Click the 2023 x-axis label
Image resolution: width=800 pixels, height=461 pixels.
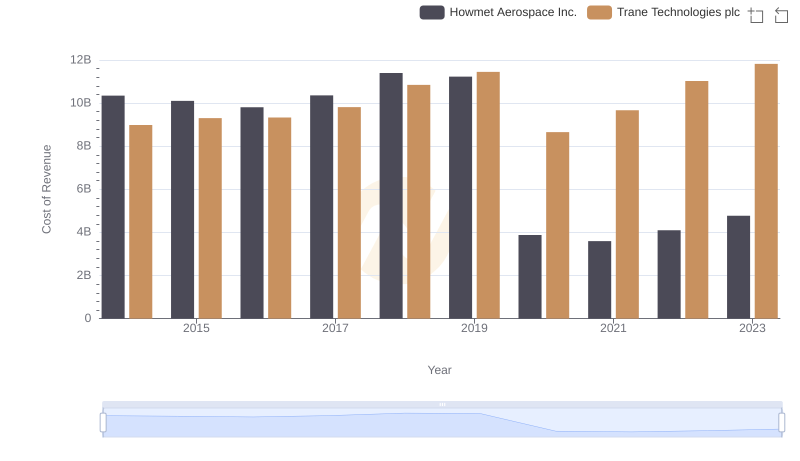click(752, 328)
